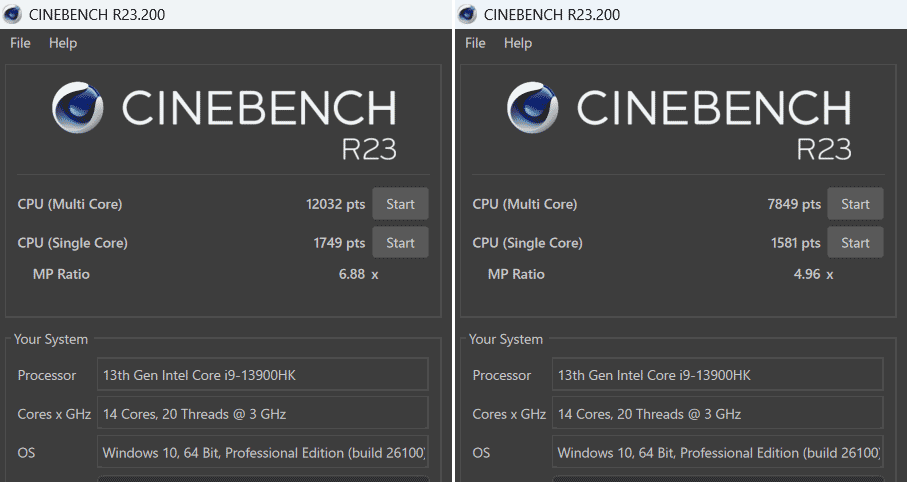Open the File menu in left window
This screenshot has height=482, width=907.
coord(20,43)
